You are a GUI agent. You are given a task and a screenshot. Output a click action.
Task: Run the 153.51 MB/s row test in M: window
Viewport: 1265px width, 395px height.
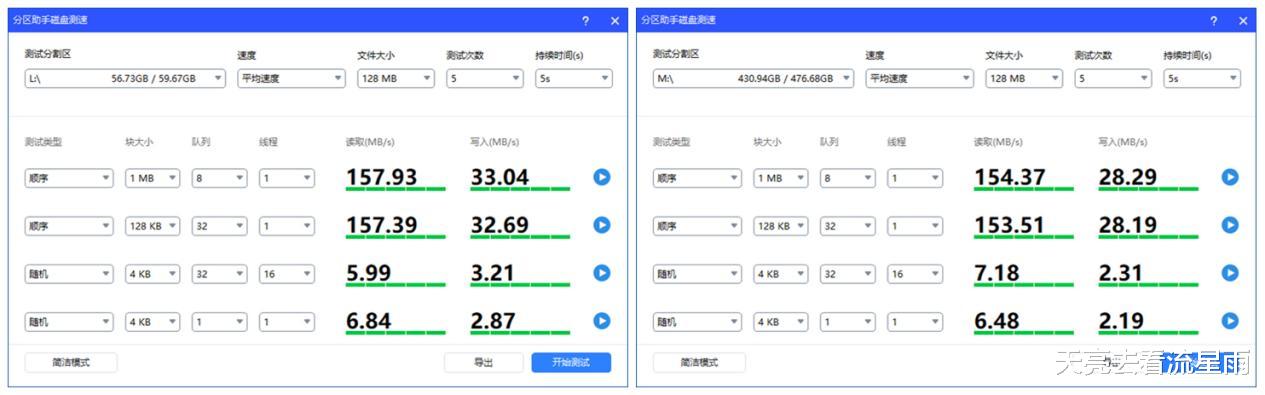tap(1229, 225)
